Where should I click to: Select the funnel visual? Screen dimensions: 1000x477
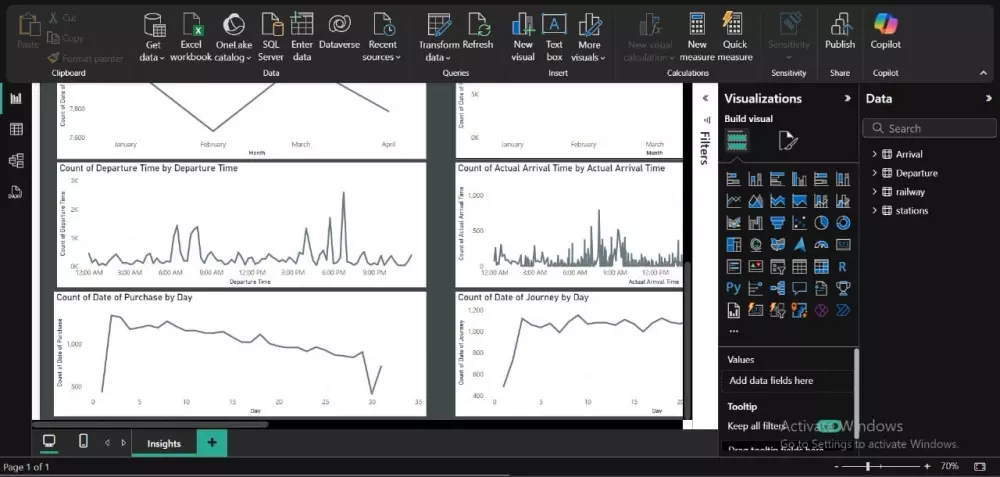(777, 223)
